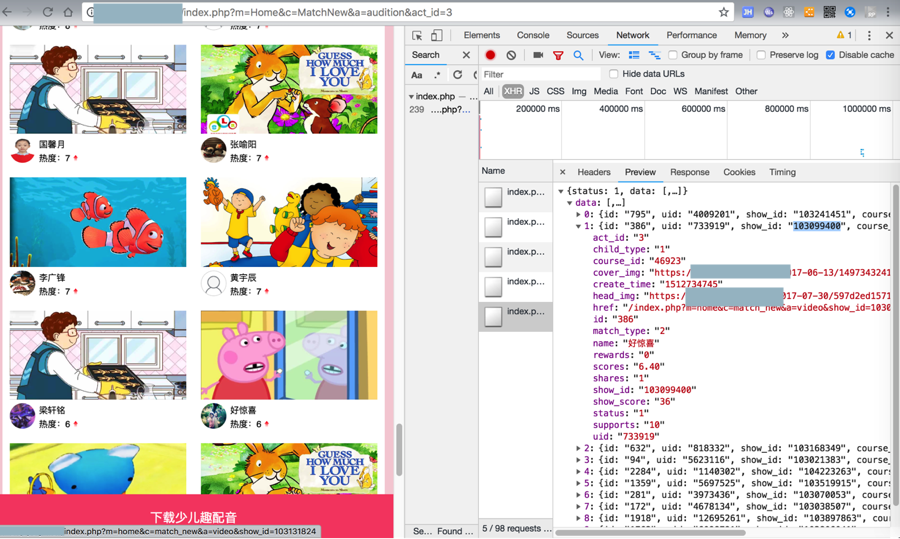Check Hide data URLs option
The image size is (900, 539).
coord(614,74)
